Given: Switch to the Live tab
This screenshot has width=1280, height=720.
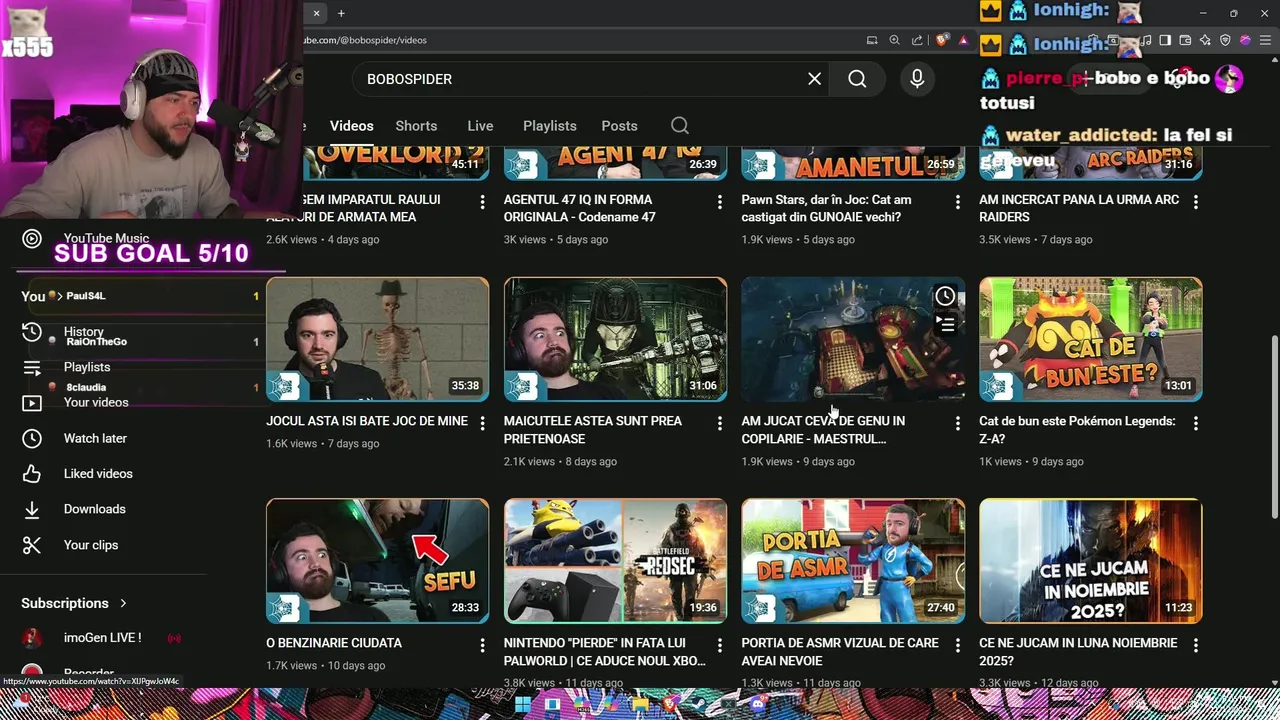Looking at the screenshot, I should pos(480,126).
